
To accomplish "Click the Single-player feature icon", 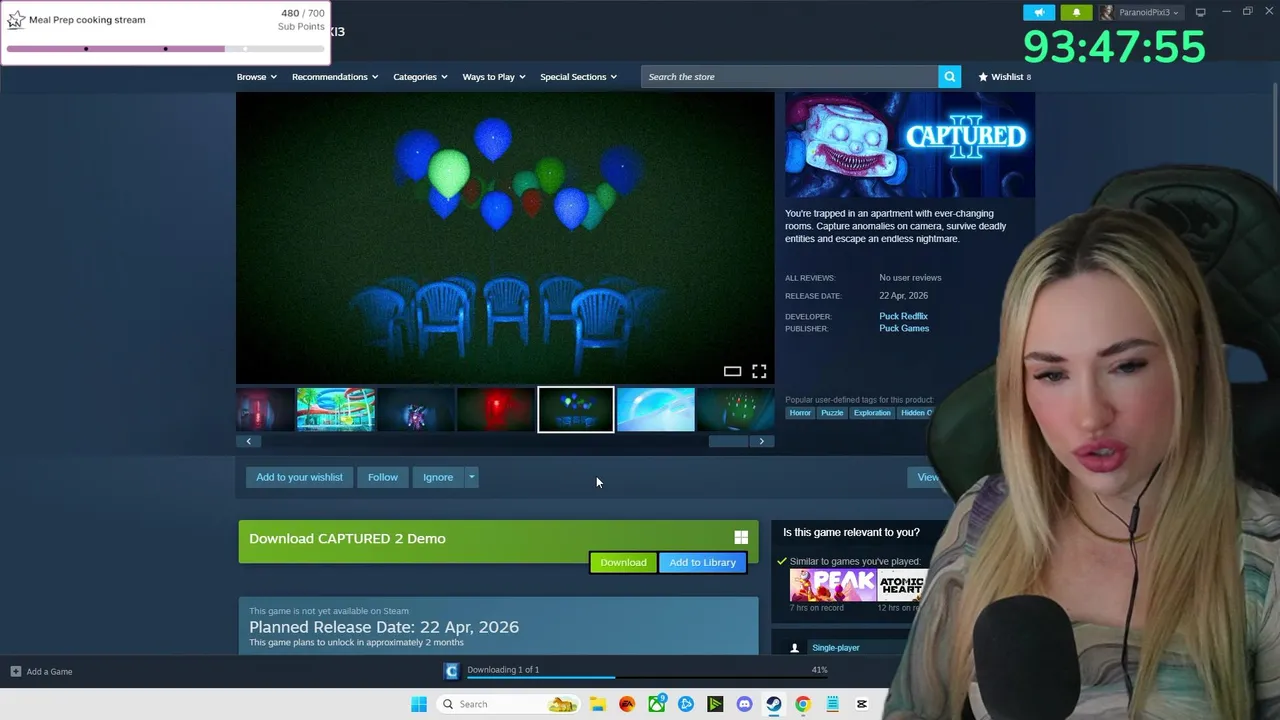I will (x=795, y=648).
